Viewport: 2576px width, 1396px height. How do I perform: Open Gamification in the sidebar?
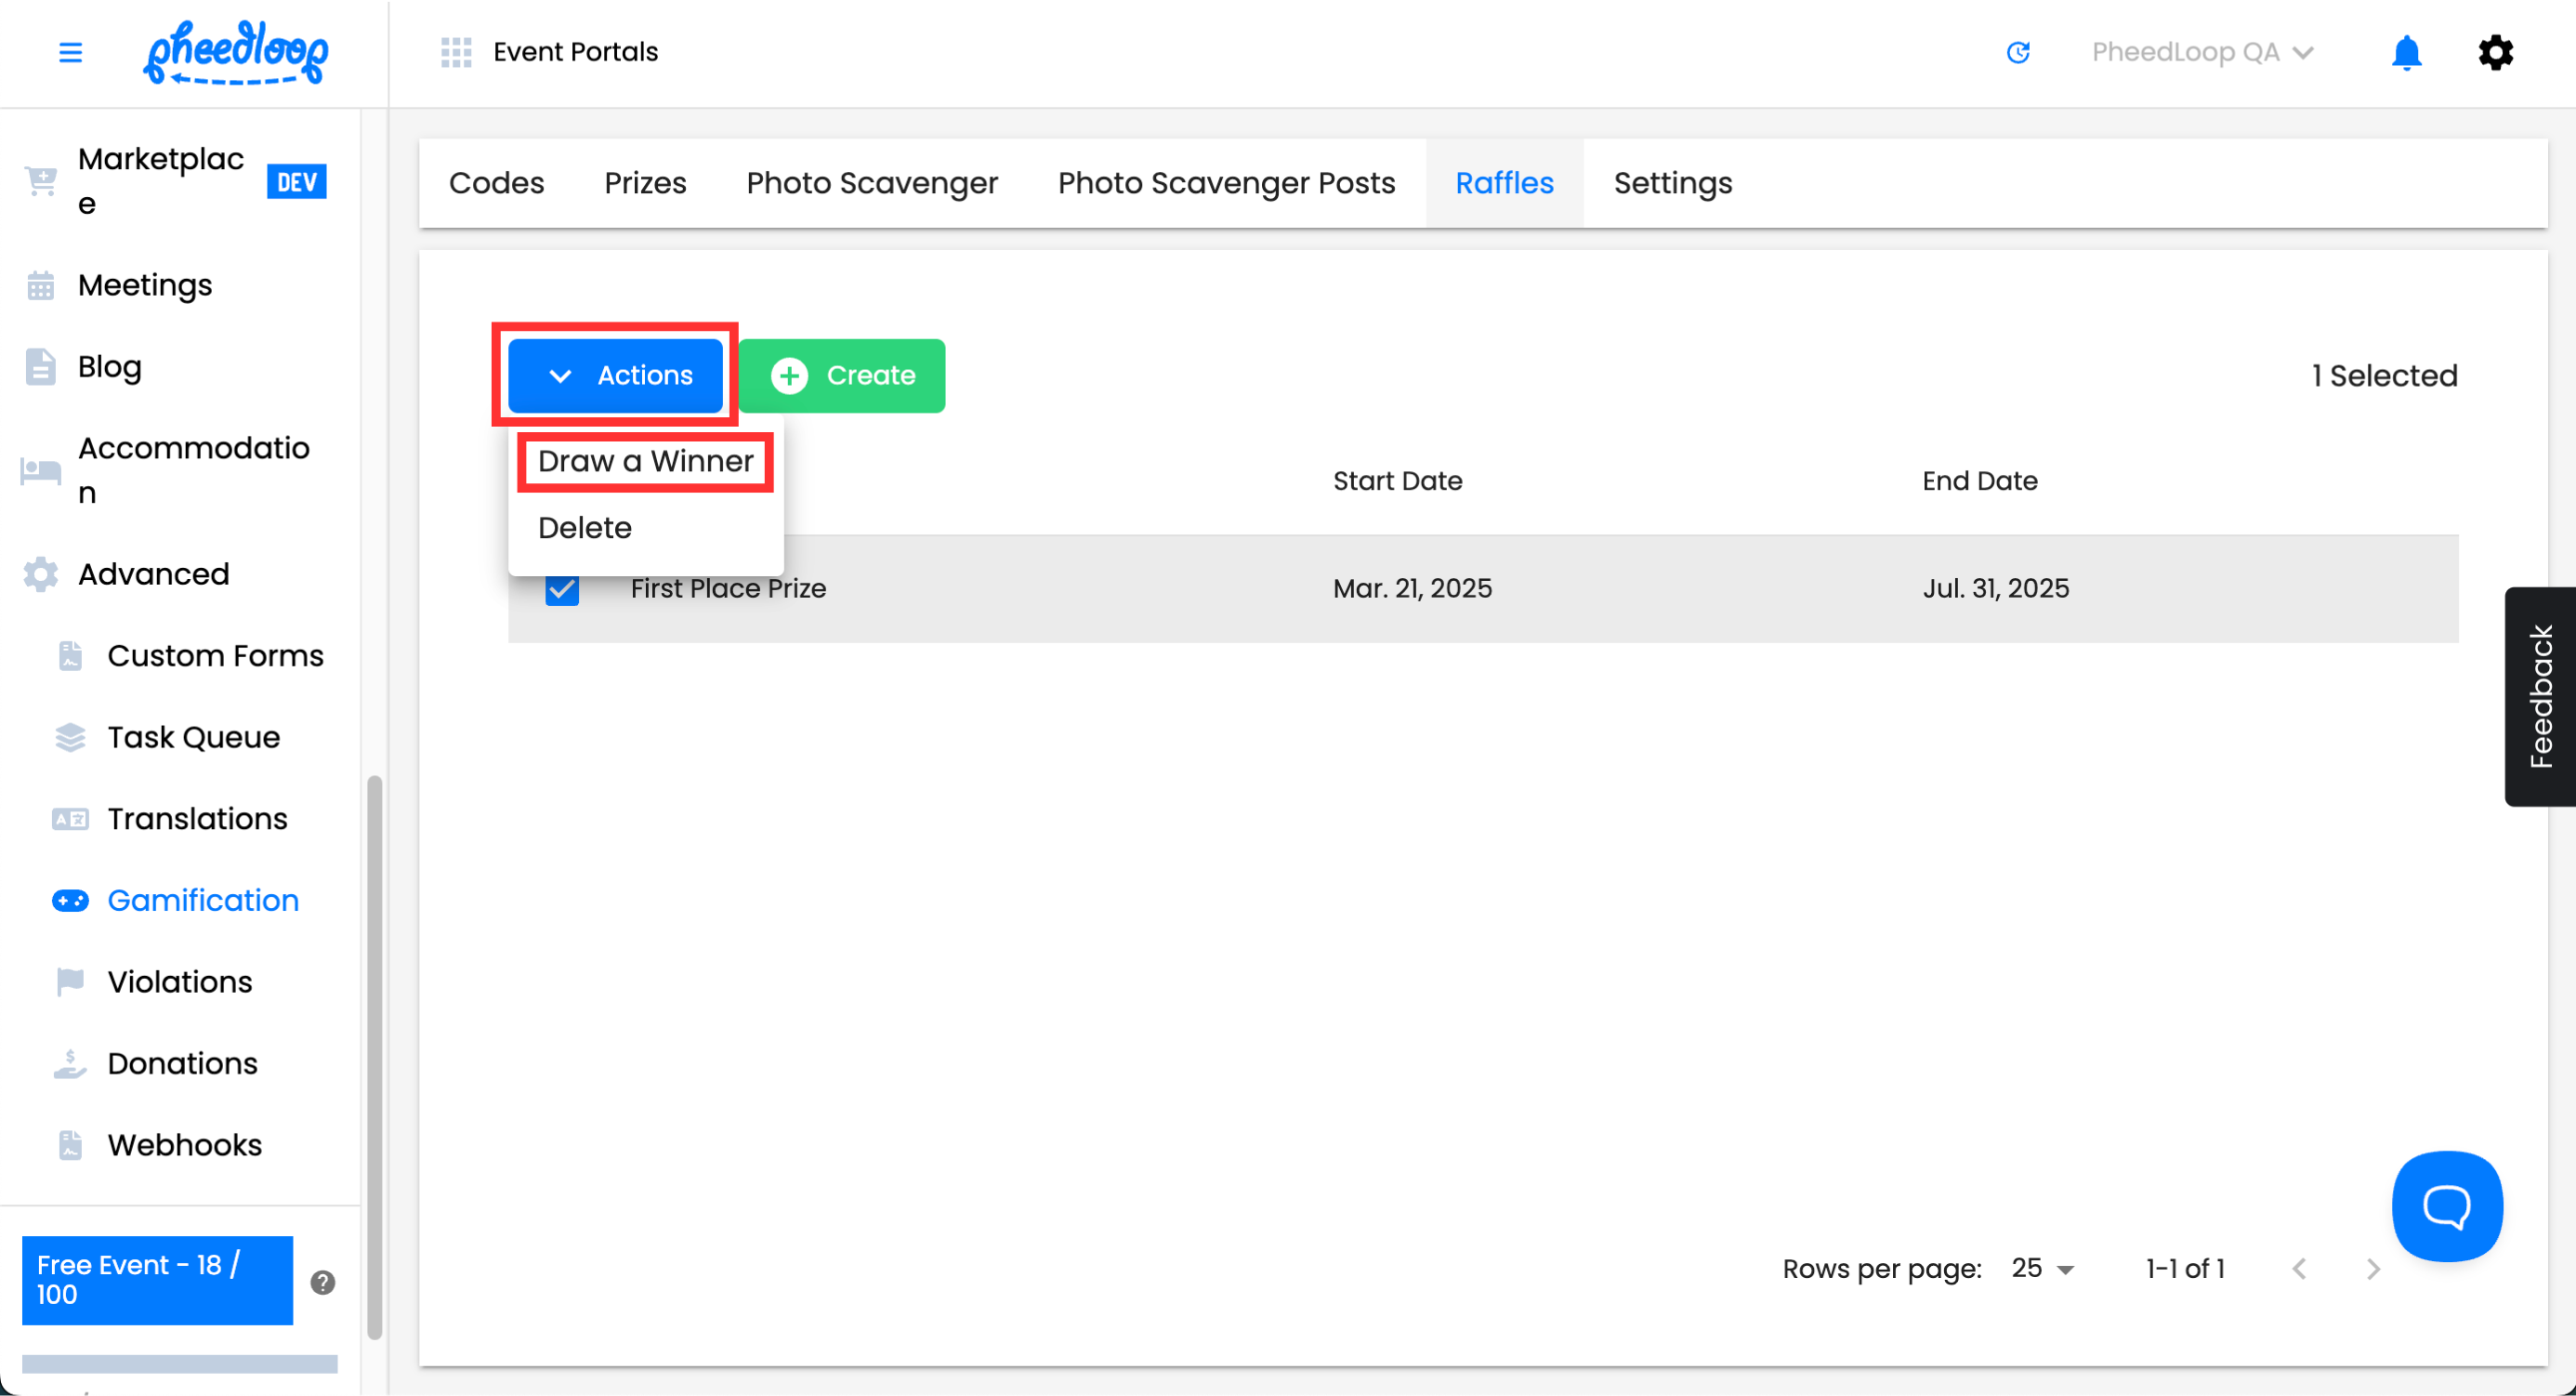point(203,900)
